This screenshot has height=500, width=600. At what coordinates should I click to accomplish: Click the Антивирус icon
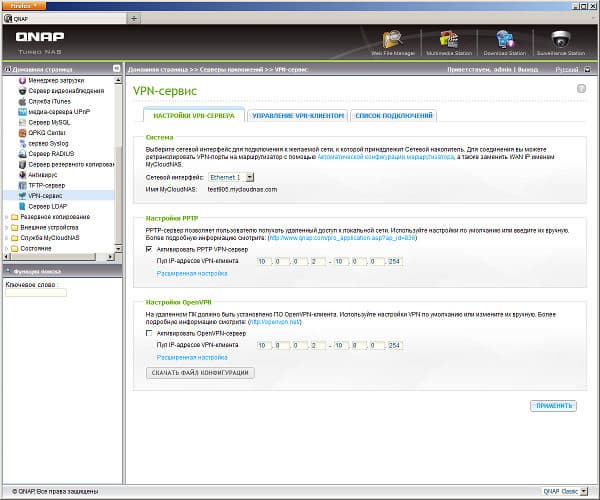pyautogui.click(x=22, y=175)
